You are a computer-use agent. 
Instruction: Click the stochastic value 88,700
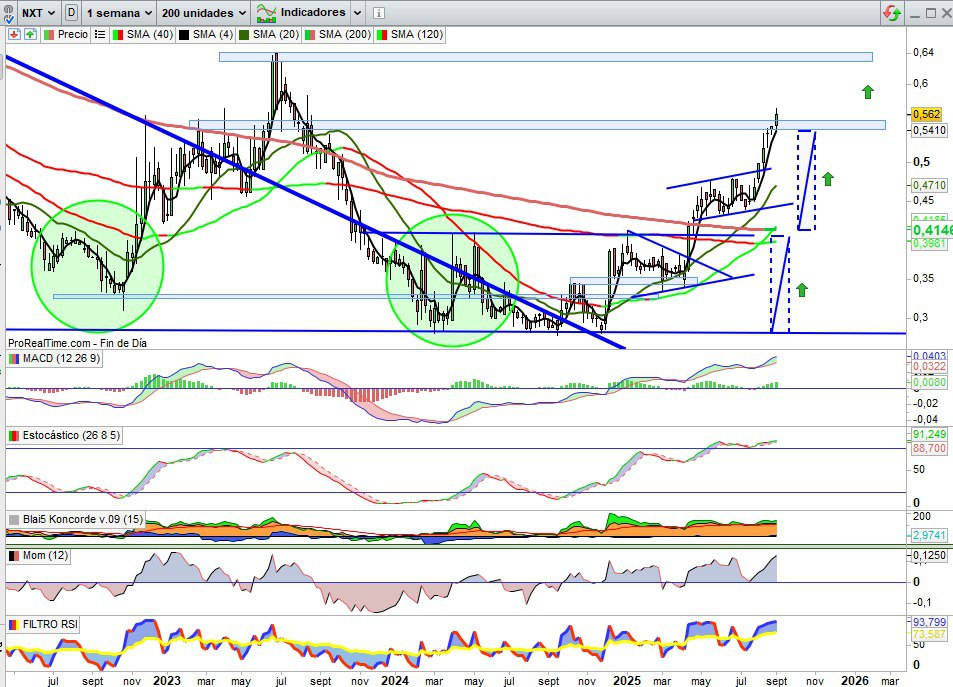pyautogui.click(x=929, y=449)
